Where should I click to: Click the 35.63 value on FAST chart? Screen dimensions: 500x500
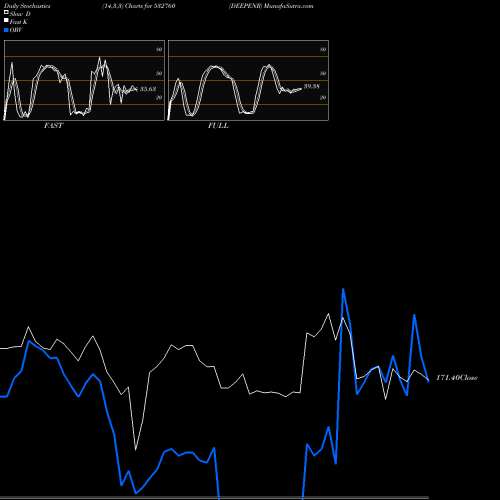tap(148, 89)
